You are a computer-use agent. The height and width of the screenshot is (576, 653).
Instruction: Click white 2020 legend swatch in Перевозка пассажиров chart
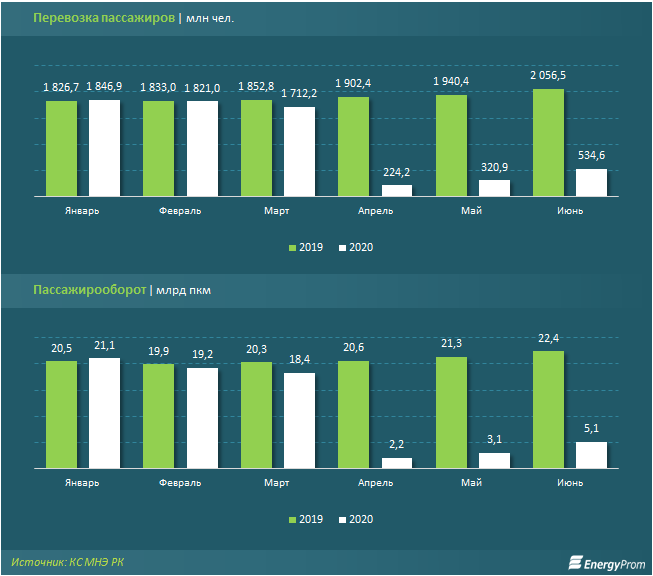(343, 247)
